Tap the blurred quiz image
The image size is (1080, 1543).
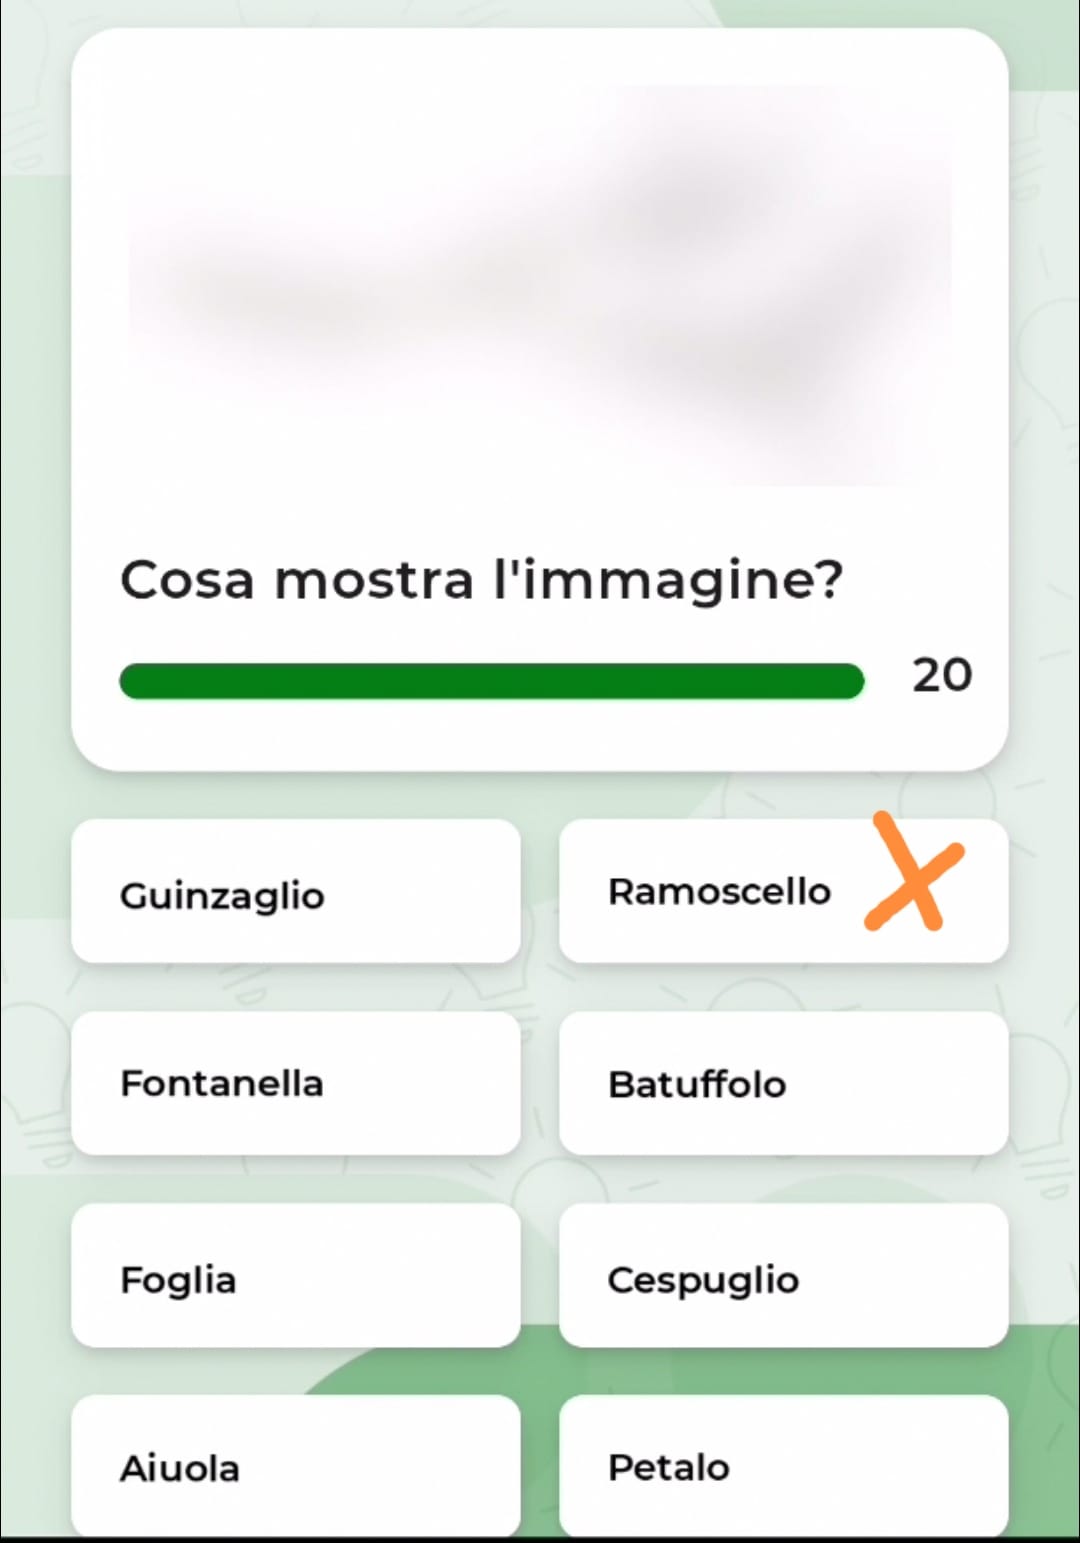(x=540, y=285)
